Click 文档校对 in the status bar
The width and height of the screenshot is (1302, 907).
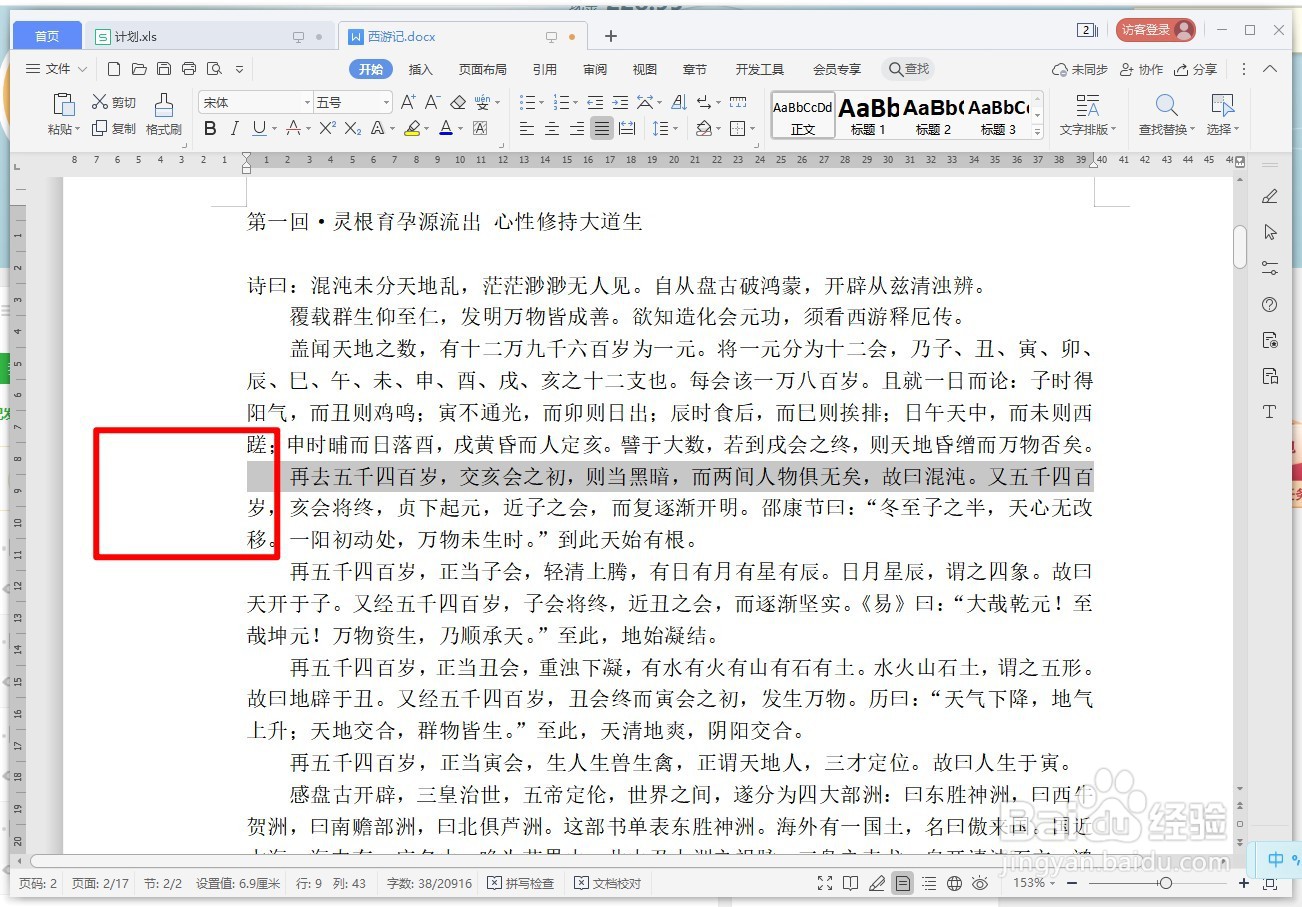(607, 883)
